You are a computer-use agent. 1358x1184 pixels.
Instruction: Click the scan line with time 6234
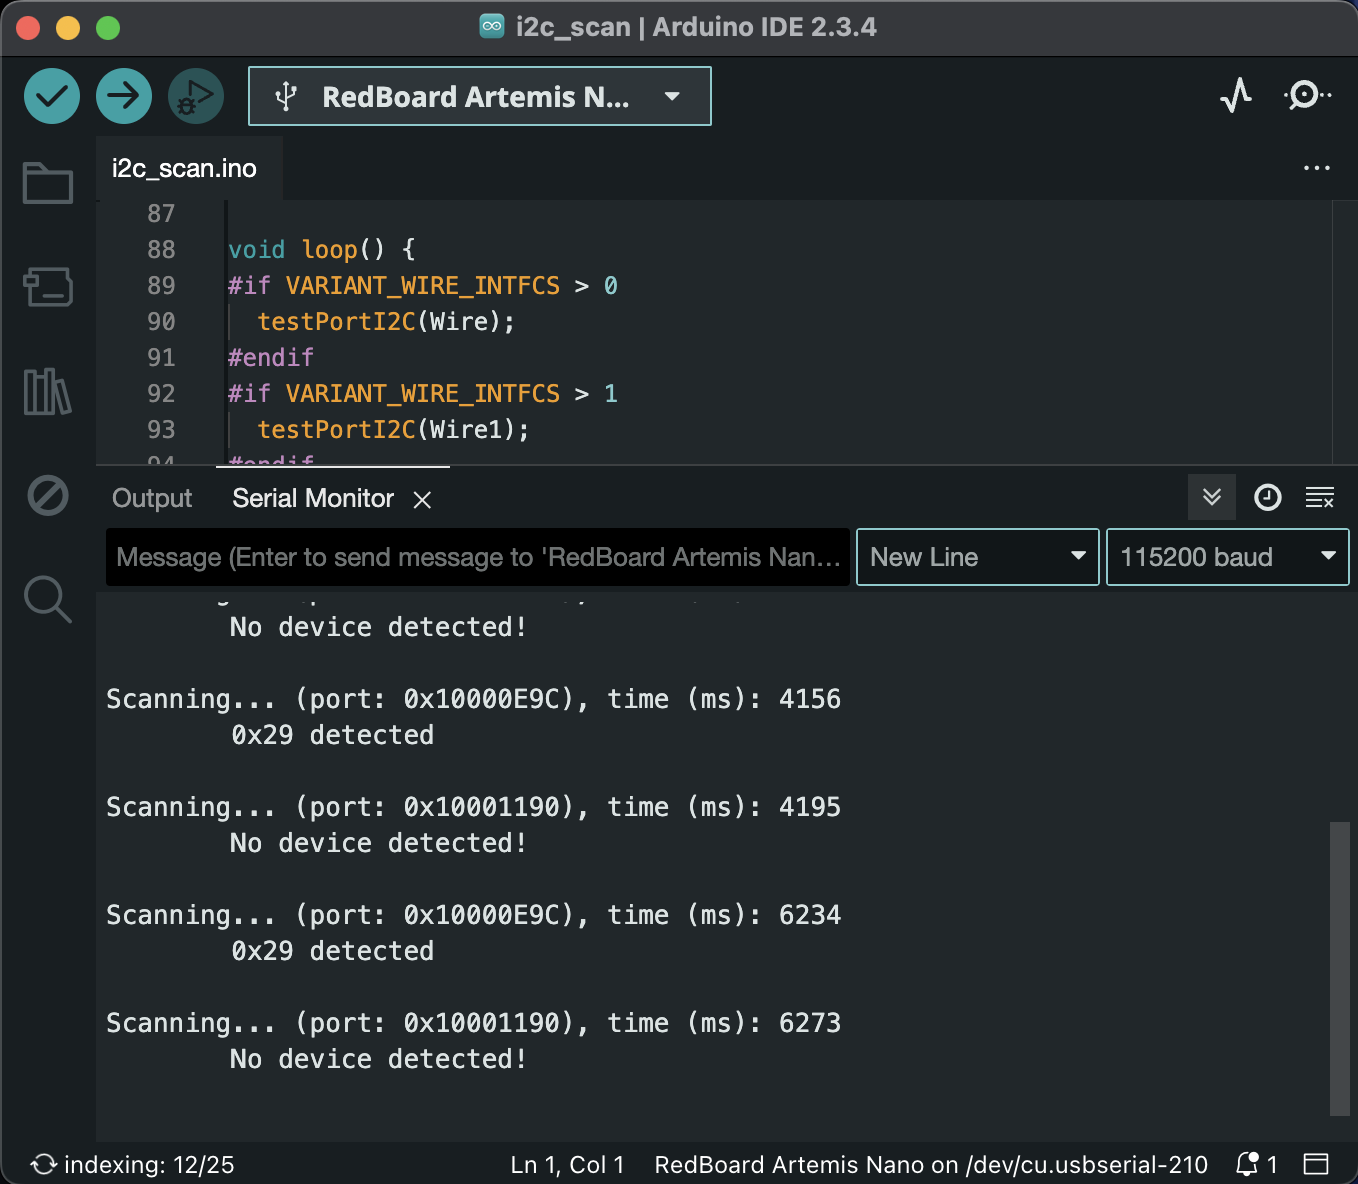coord(473,915)
